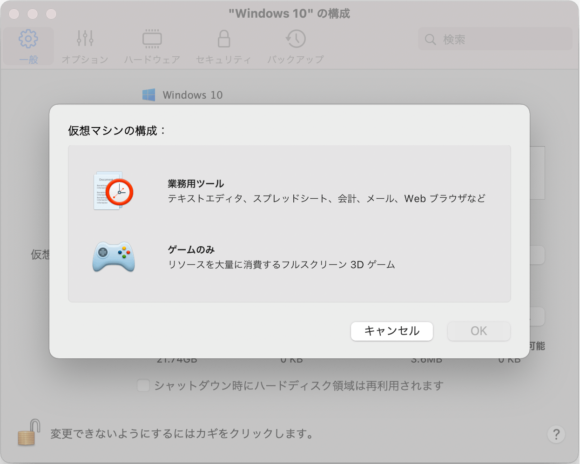Select the ゲームのみ gamepad icon
Viewport: 580px width, 464px height.
(x=114, y=257)
